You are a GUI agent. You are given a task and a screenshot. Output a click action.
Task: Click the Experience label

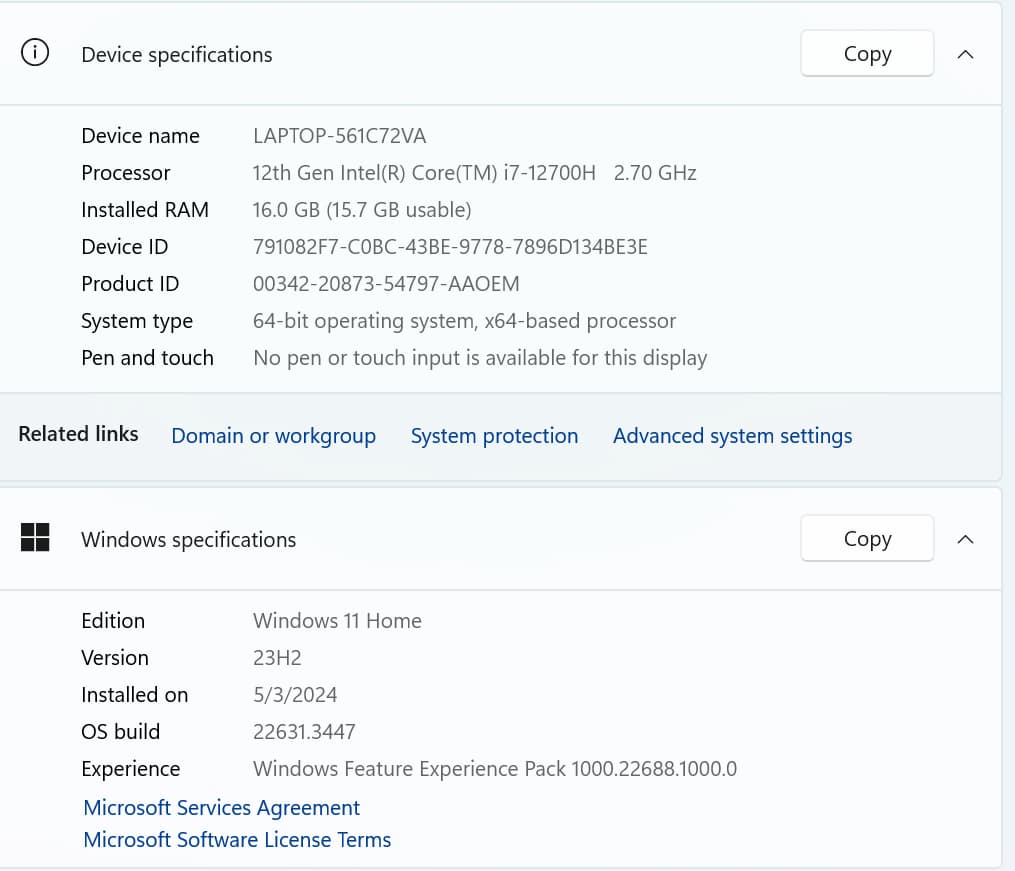pyautogui.click(x=131, y=769)
